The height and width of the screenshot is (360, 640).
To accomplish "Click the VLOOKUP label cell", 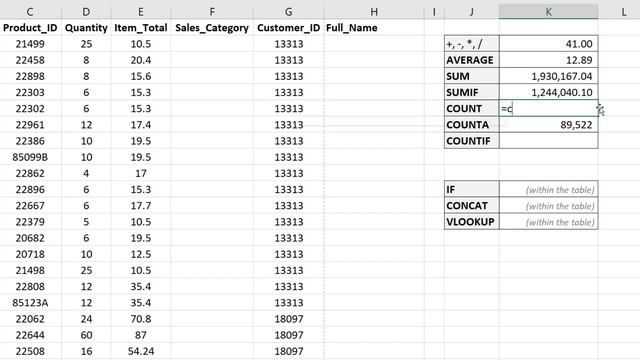I will click(x=471, y=222).
